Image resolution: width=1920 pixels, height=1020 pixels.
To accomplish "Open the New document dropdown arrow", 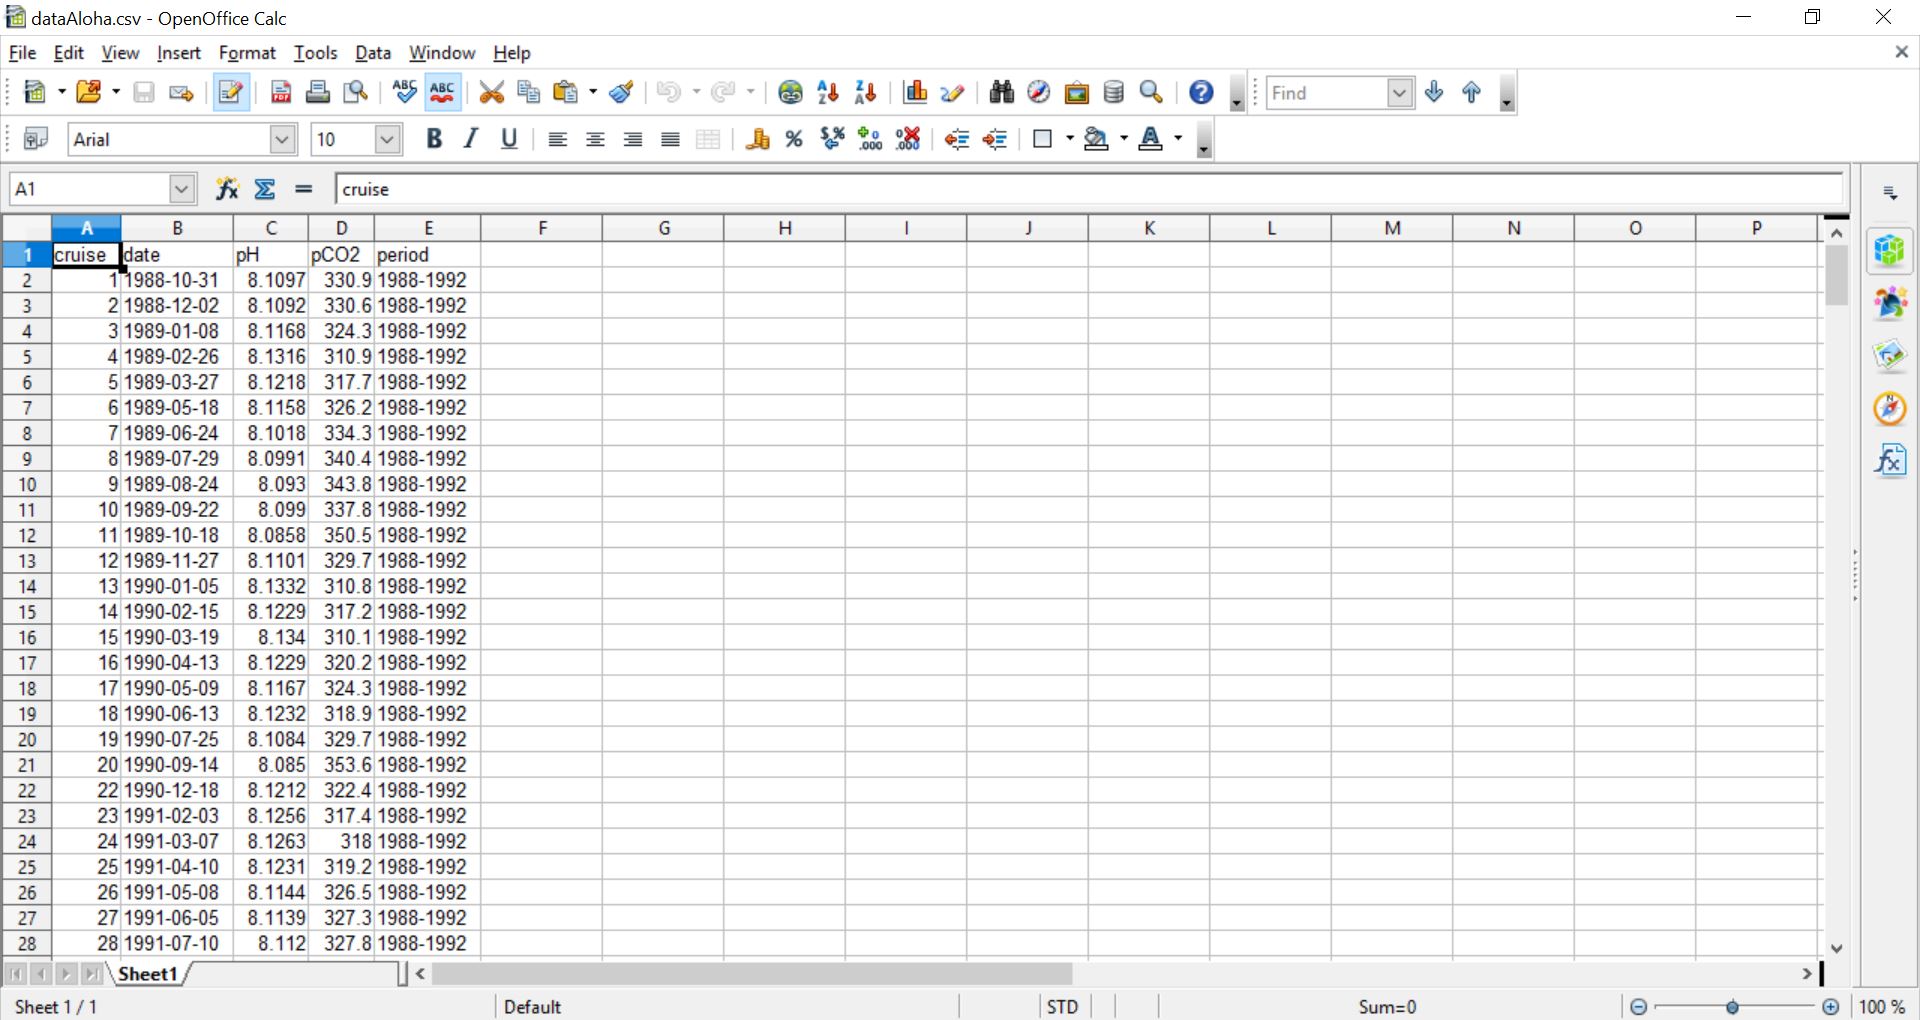I will pos(61,92).
